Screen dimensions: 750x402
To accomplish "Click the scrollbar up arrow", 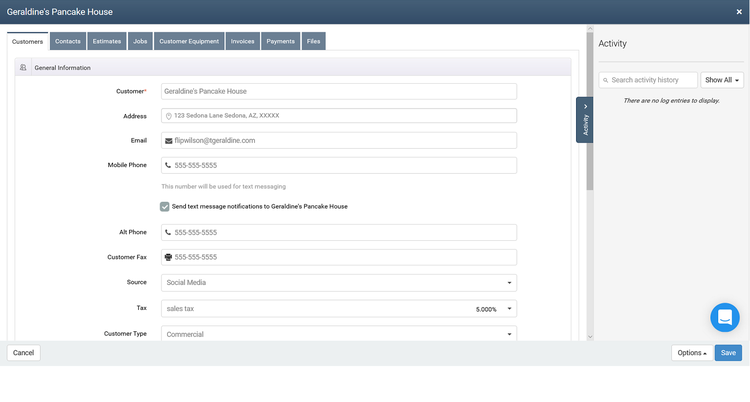I will point(590,29).
